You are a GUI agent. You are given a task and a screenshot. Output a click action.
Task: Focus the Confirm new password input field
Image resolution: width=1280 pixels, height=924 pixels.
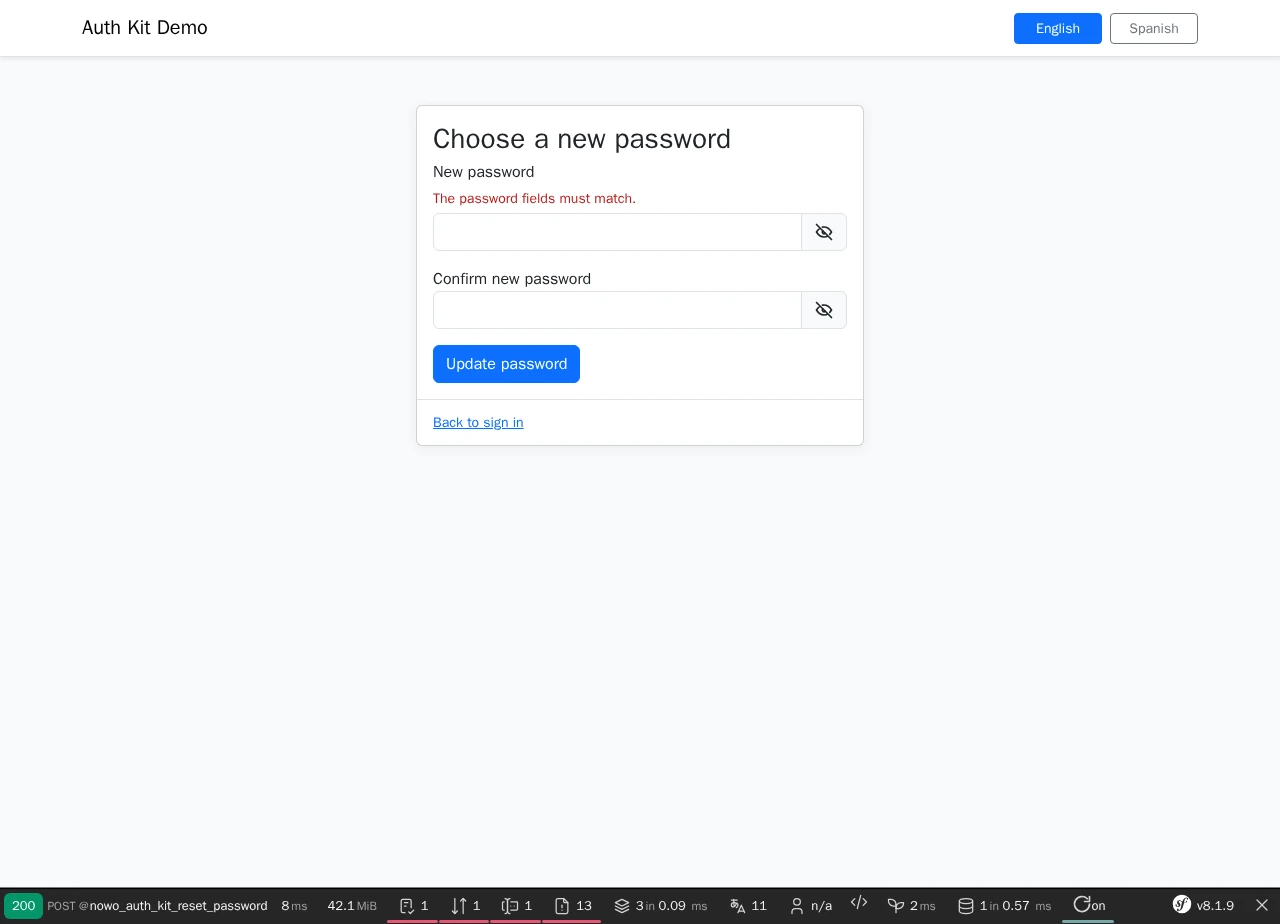click(x=617, y=310)
